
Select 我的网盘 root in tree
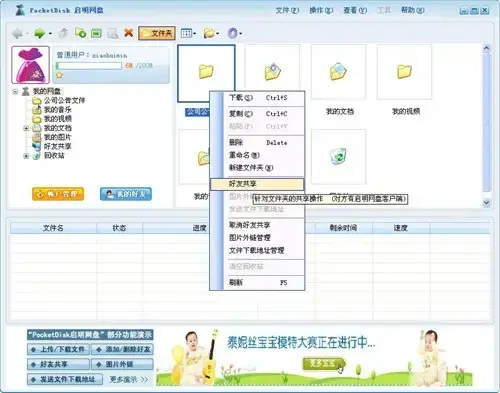click(x=47, y=91)
